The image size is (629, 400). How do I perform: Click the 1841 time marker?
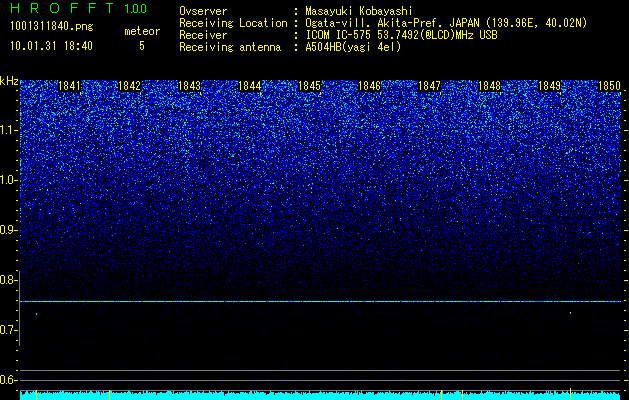[69, 86]
